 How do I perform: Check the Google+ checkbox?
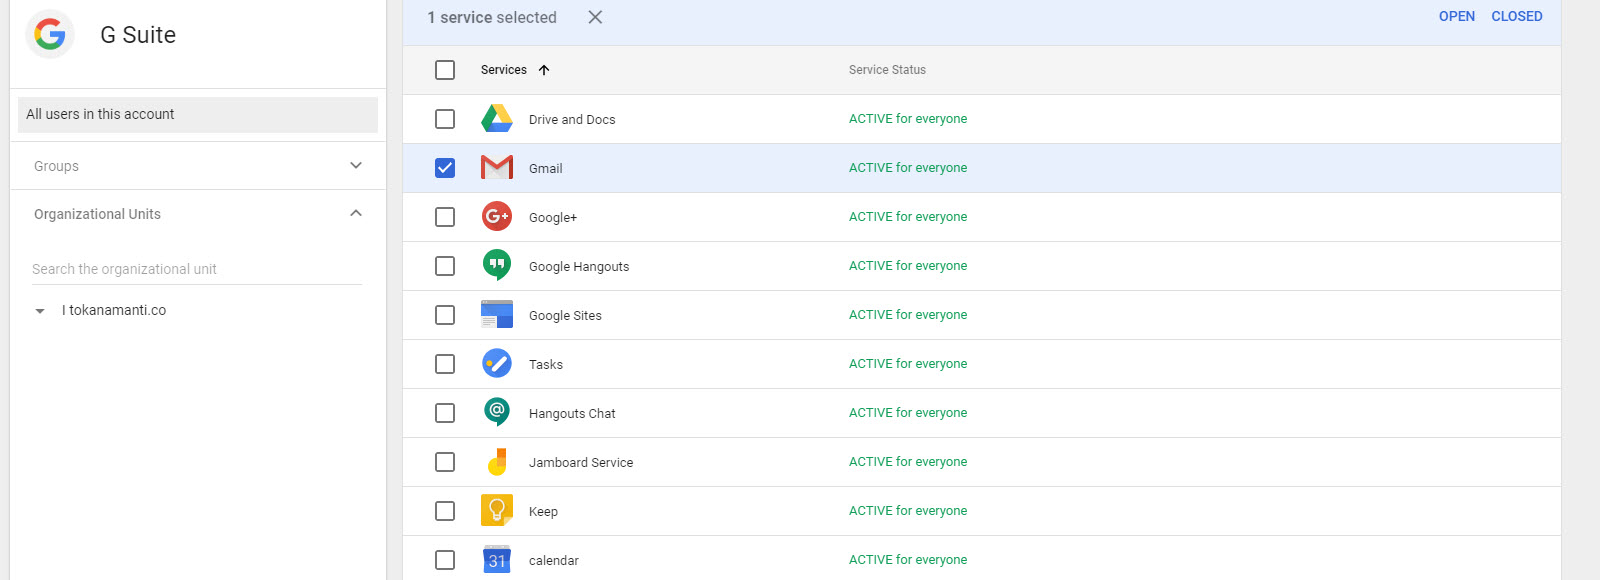(x=445, y=217)
